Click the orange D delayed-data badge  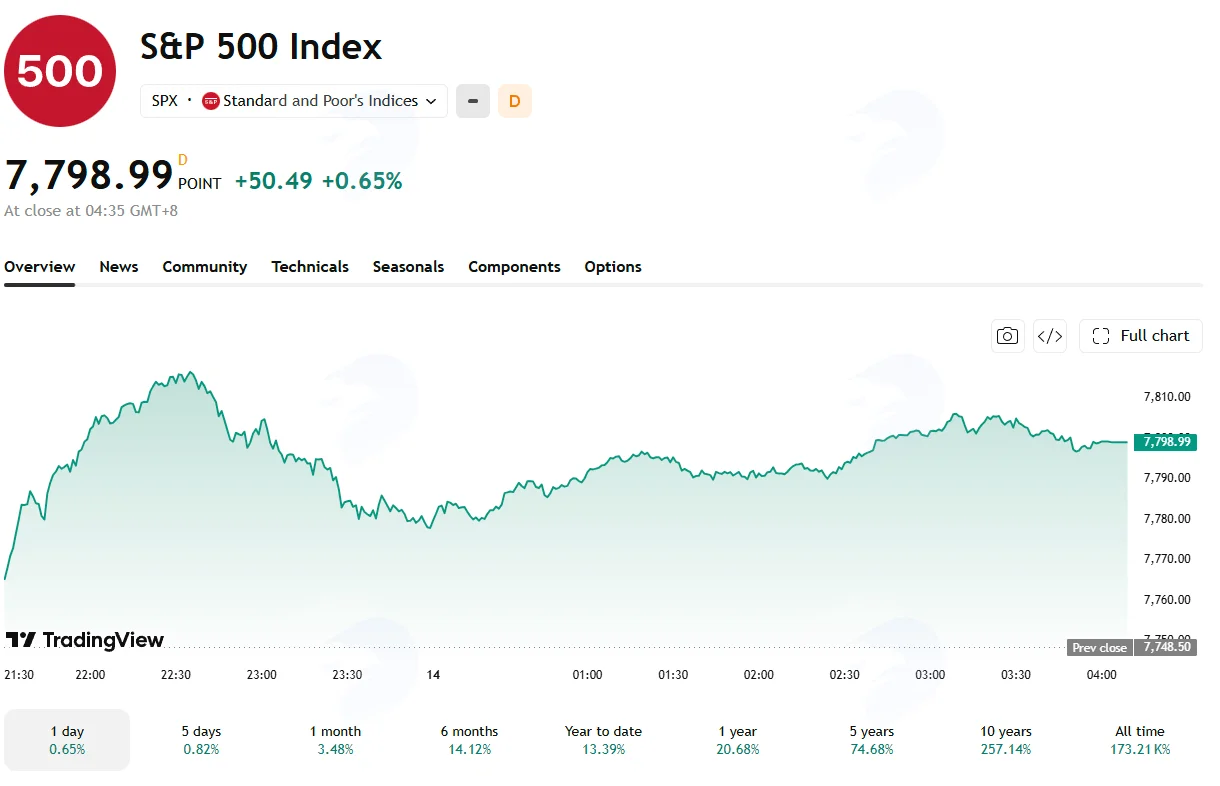[515, 101]
